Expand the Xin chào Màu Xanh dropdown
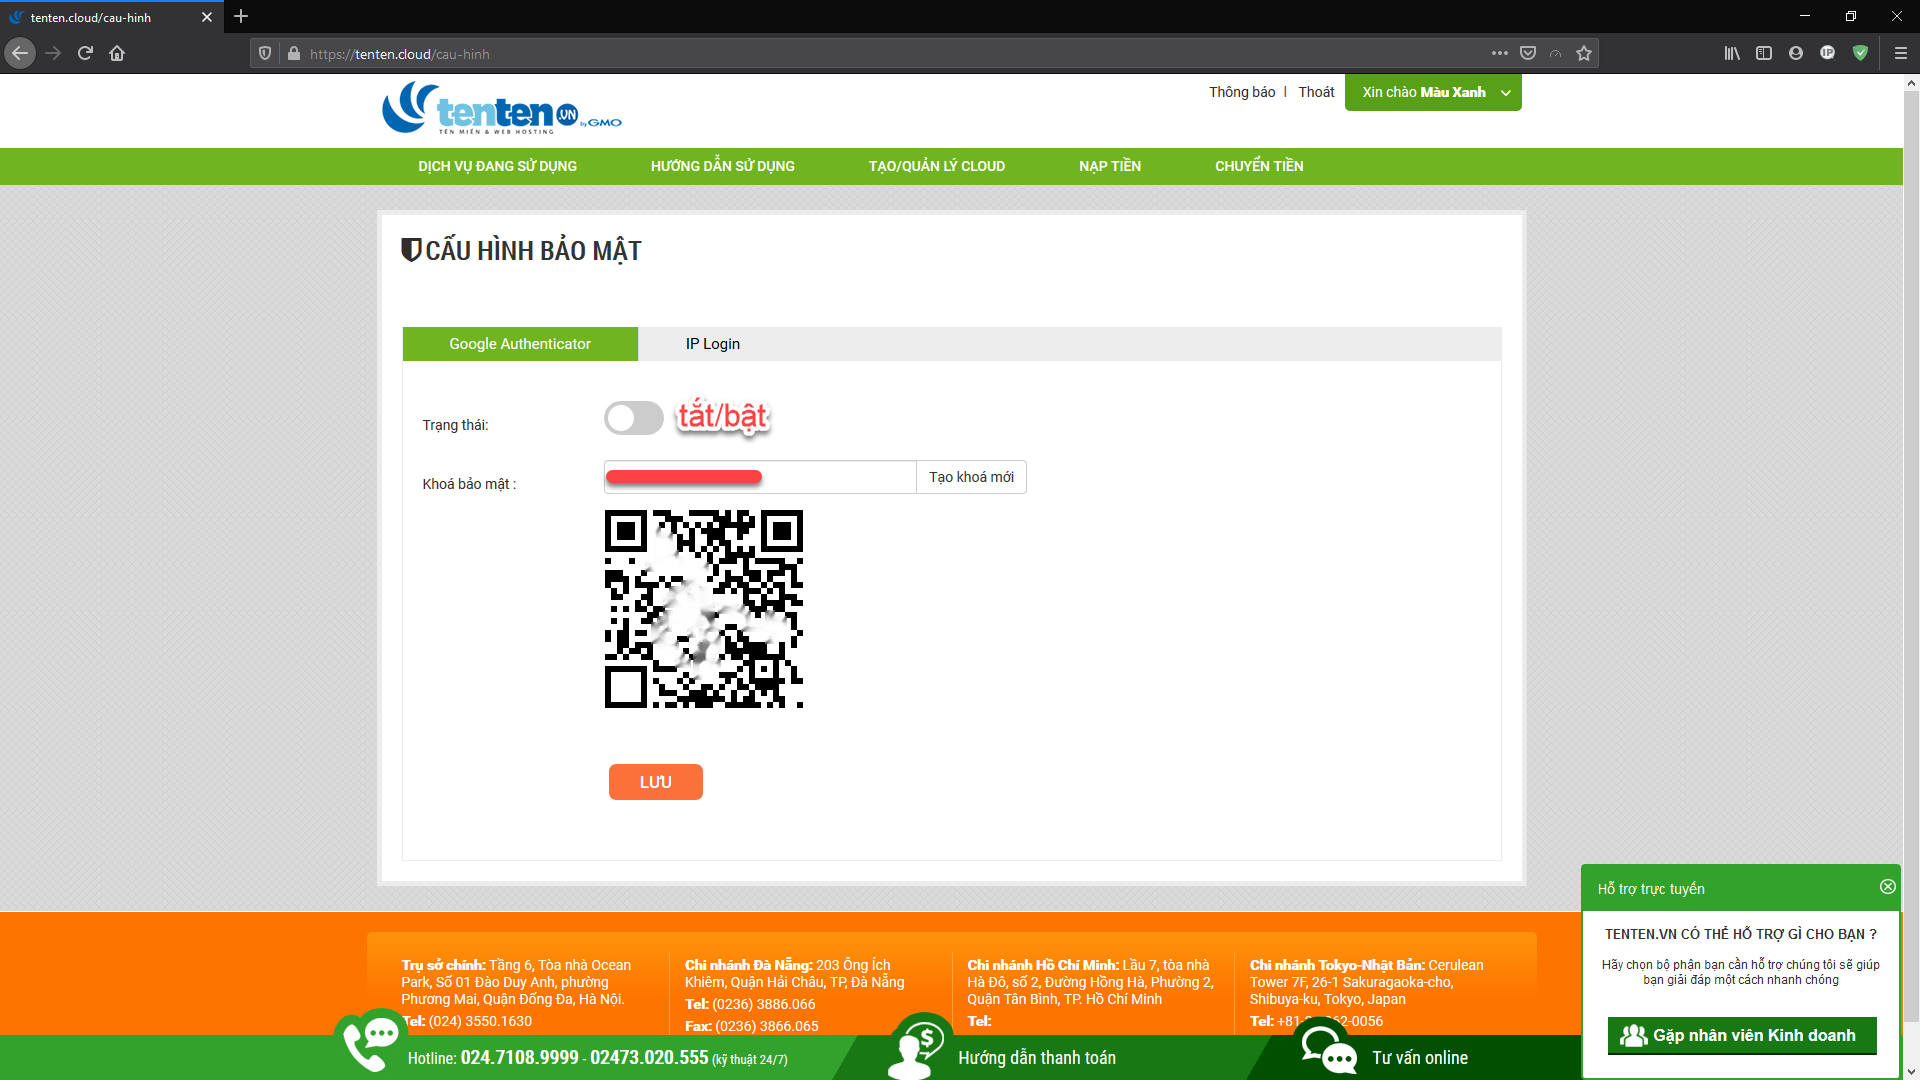Screen dimensions: 1920x1080 [1433, 92]
